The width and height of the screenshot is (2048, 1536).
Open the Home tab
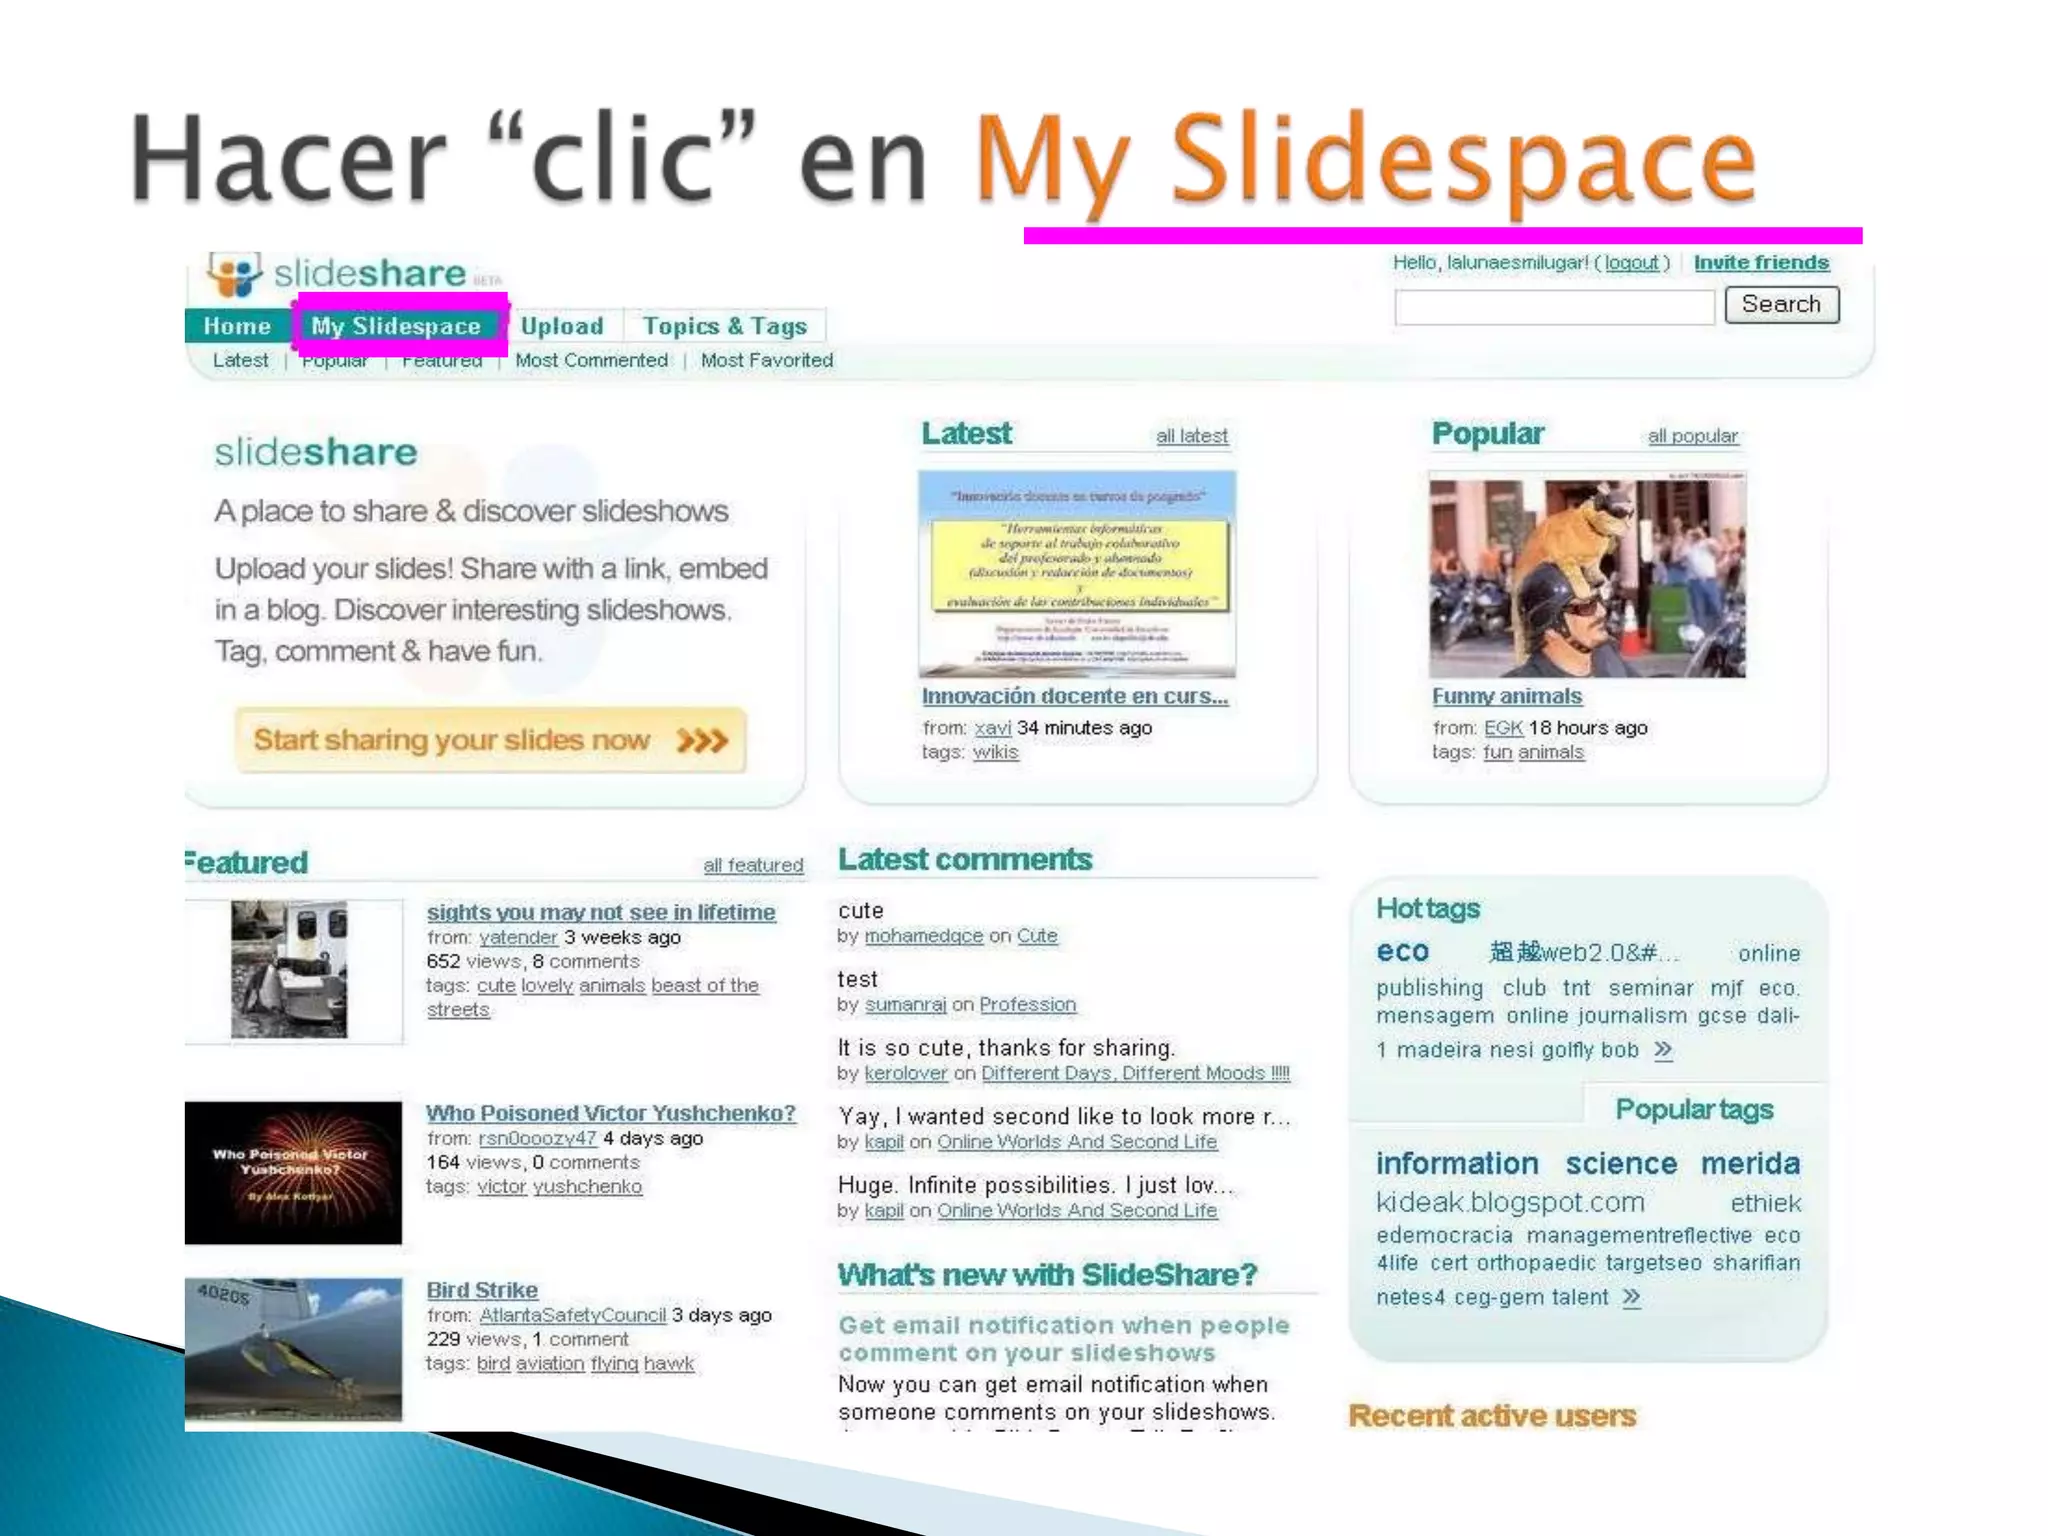click(x=237, y=326)
